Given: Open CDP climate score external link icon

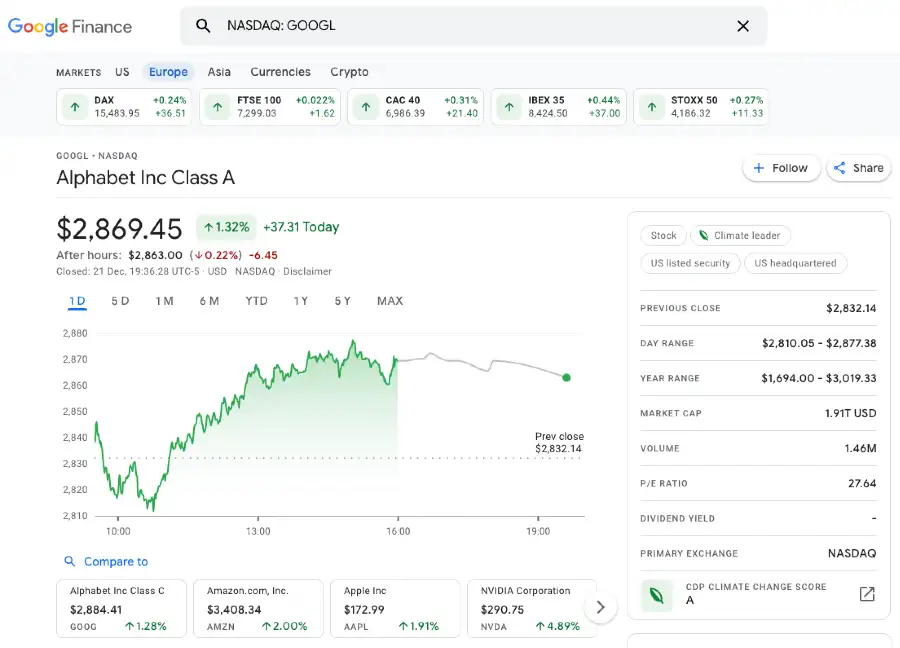Looking at the screenshot, I should [867, 594].
